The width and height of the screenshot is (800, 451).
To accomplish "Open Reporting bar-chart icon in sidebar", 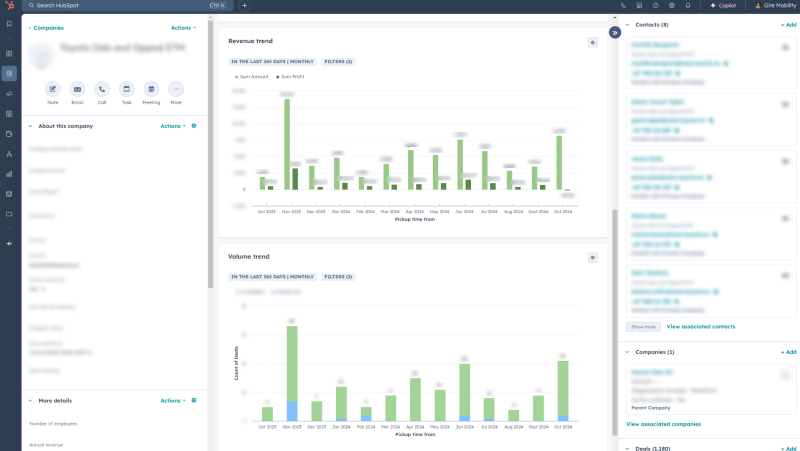I will coord(9,174).
